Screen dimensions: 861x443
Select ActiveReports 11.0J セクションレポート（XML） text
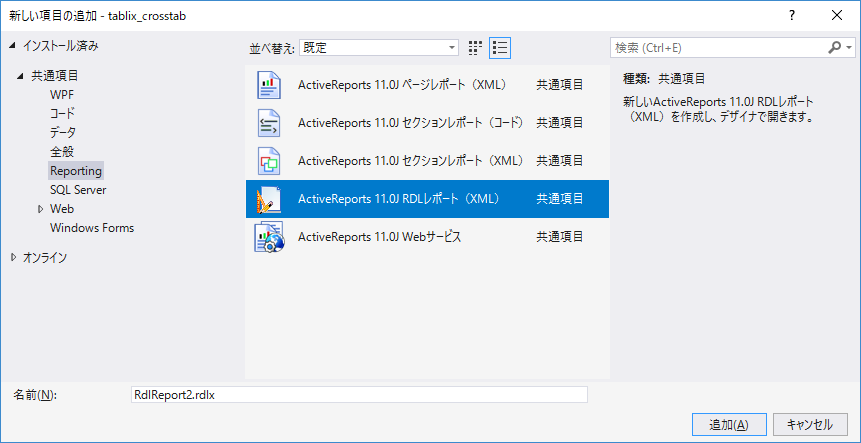(411, 161)
